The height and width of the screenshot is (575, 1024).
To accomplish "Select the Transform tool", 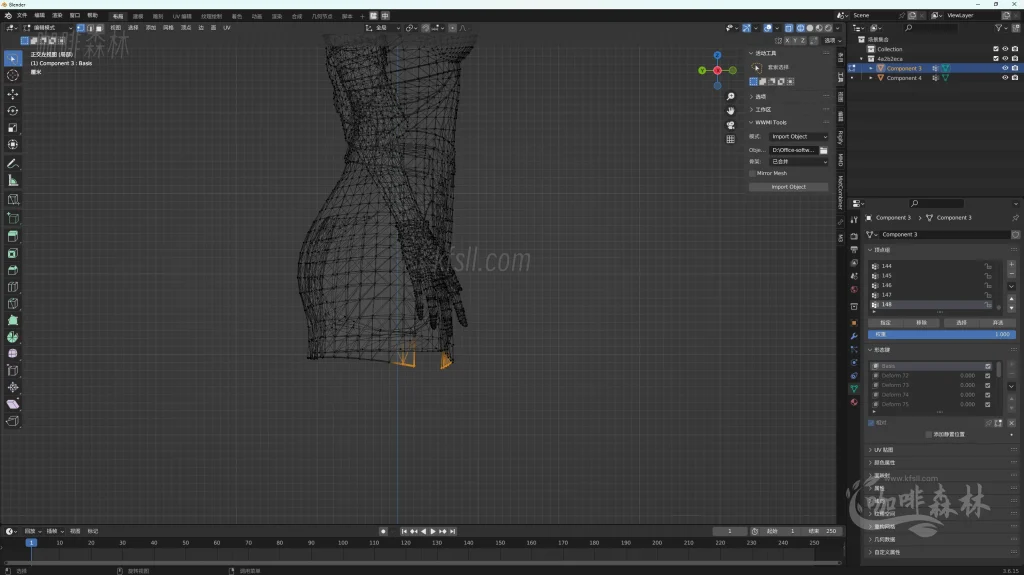I will (12, 144).
